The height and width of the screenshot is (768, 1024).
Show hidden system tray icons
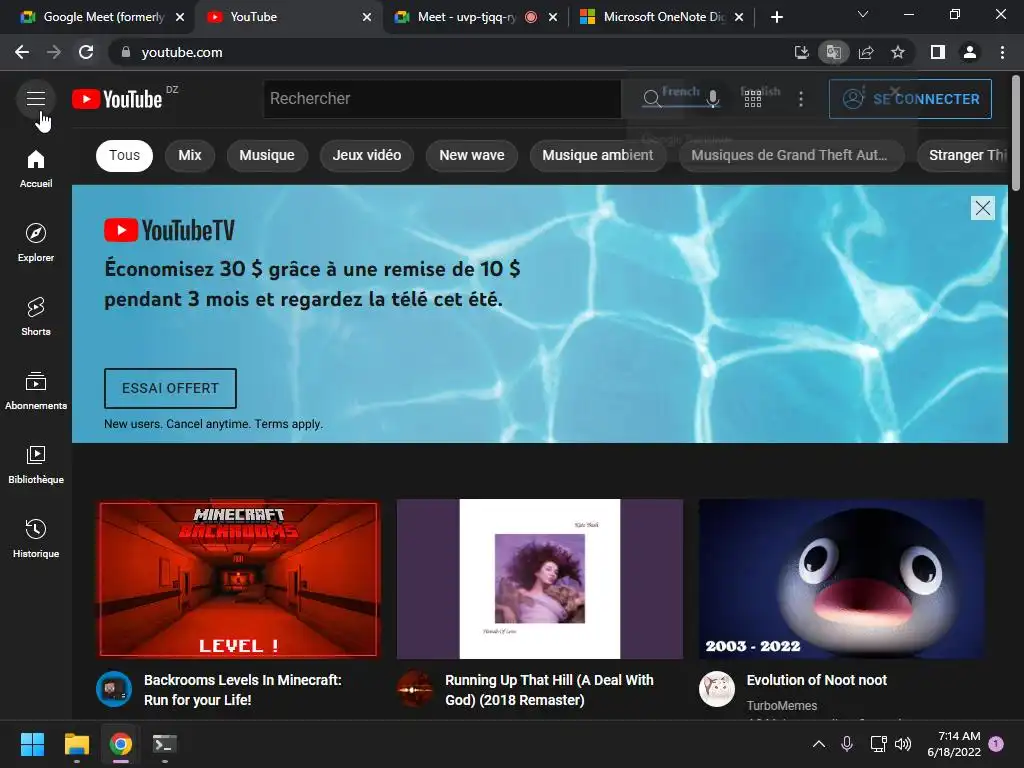pos(818,744)
